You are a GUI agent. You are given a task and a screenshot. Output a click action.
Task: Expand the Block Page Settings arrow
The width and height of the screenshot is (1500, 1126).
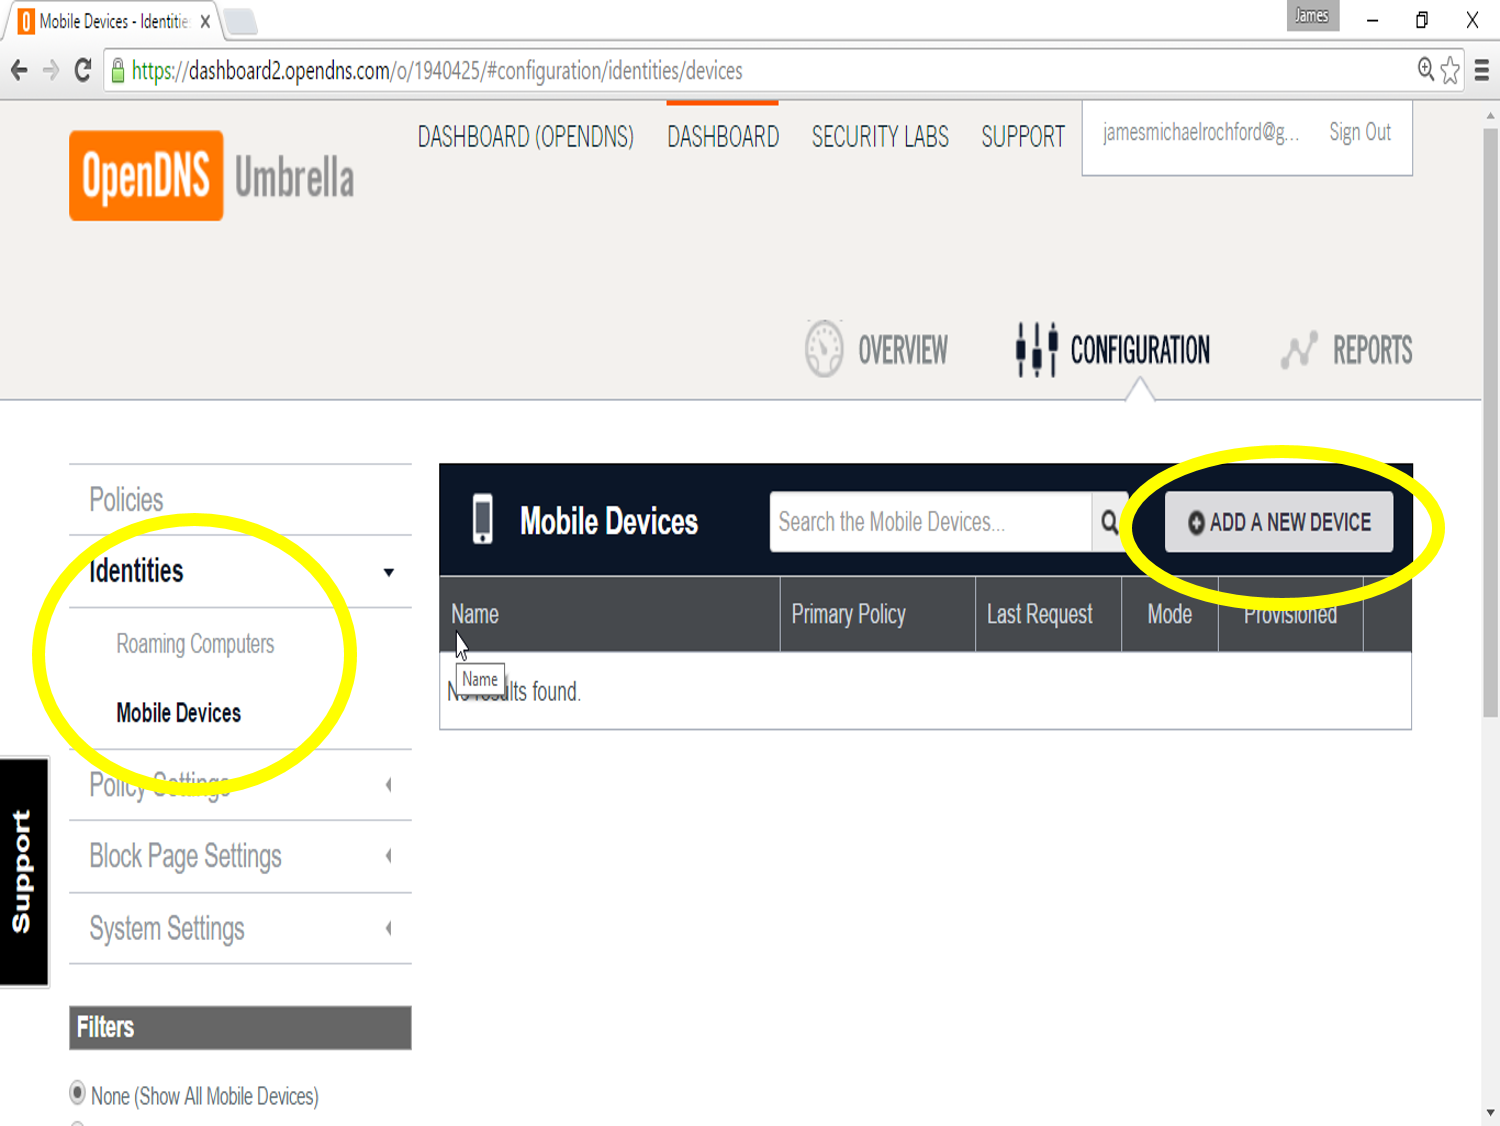(x=389, y=856)
